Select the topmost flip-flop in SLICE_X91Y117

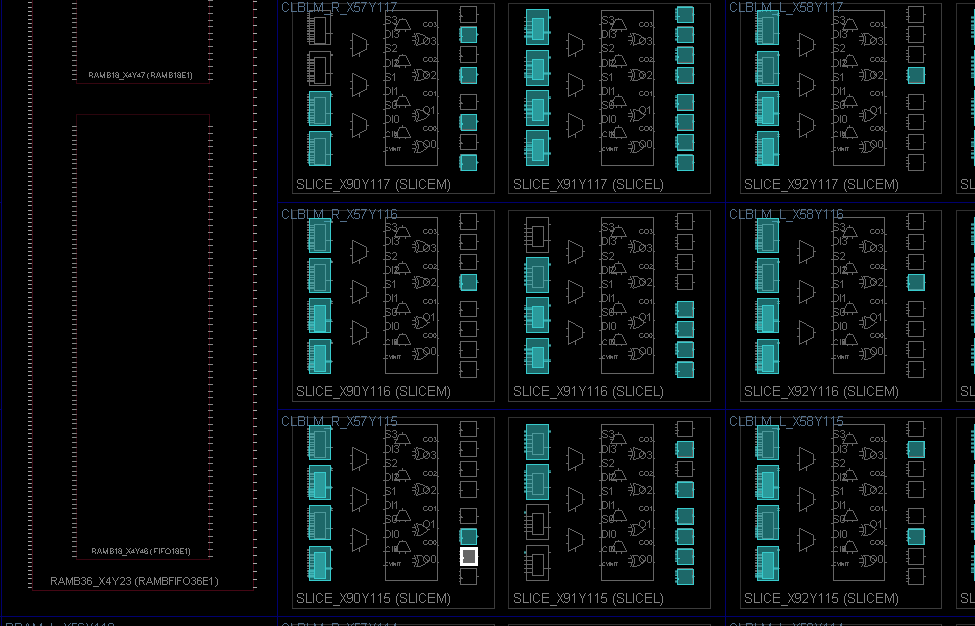(x=685, y=15)
